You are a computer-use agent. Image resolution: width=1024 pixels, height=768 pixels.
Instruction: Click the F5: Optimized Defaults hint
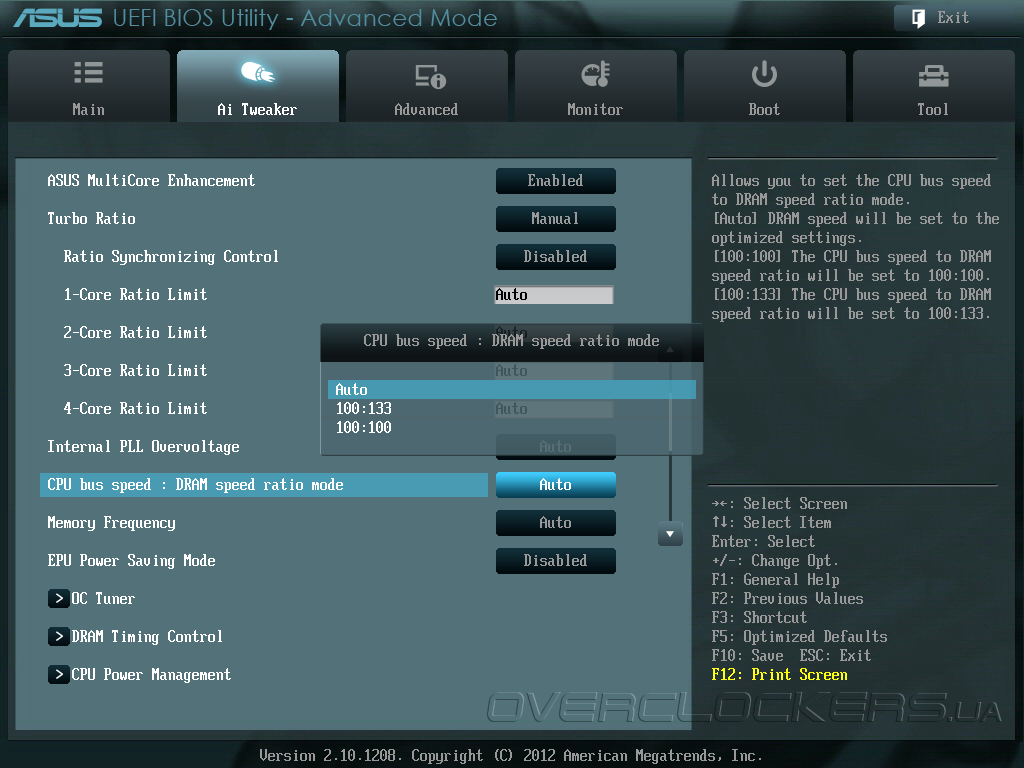(799, 637)
